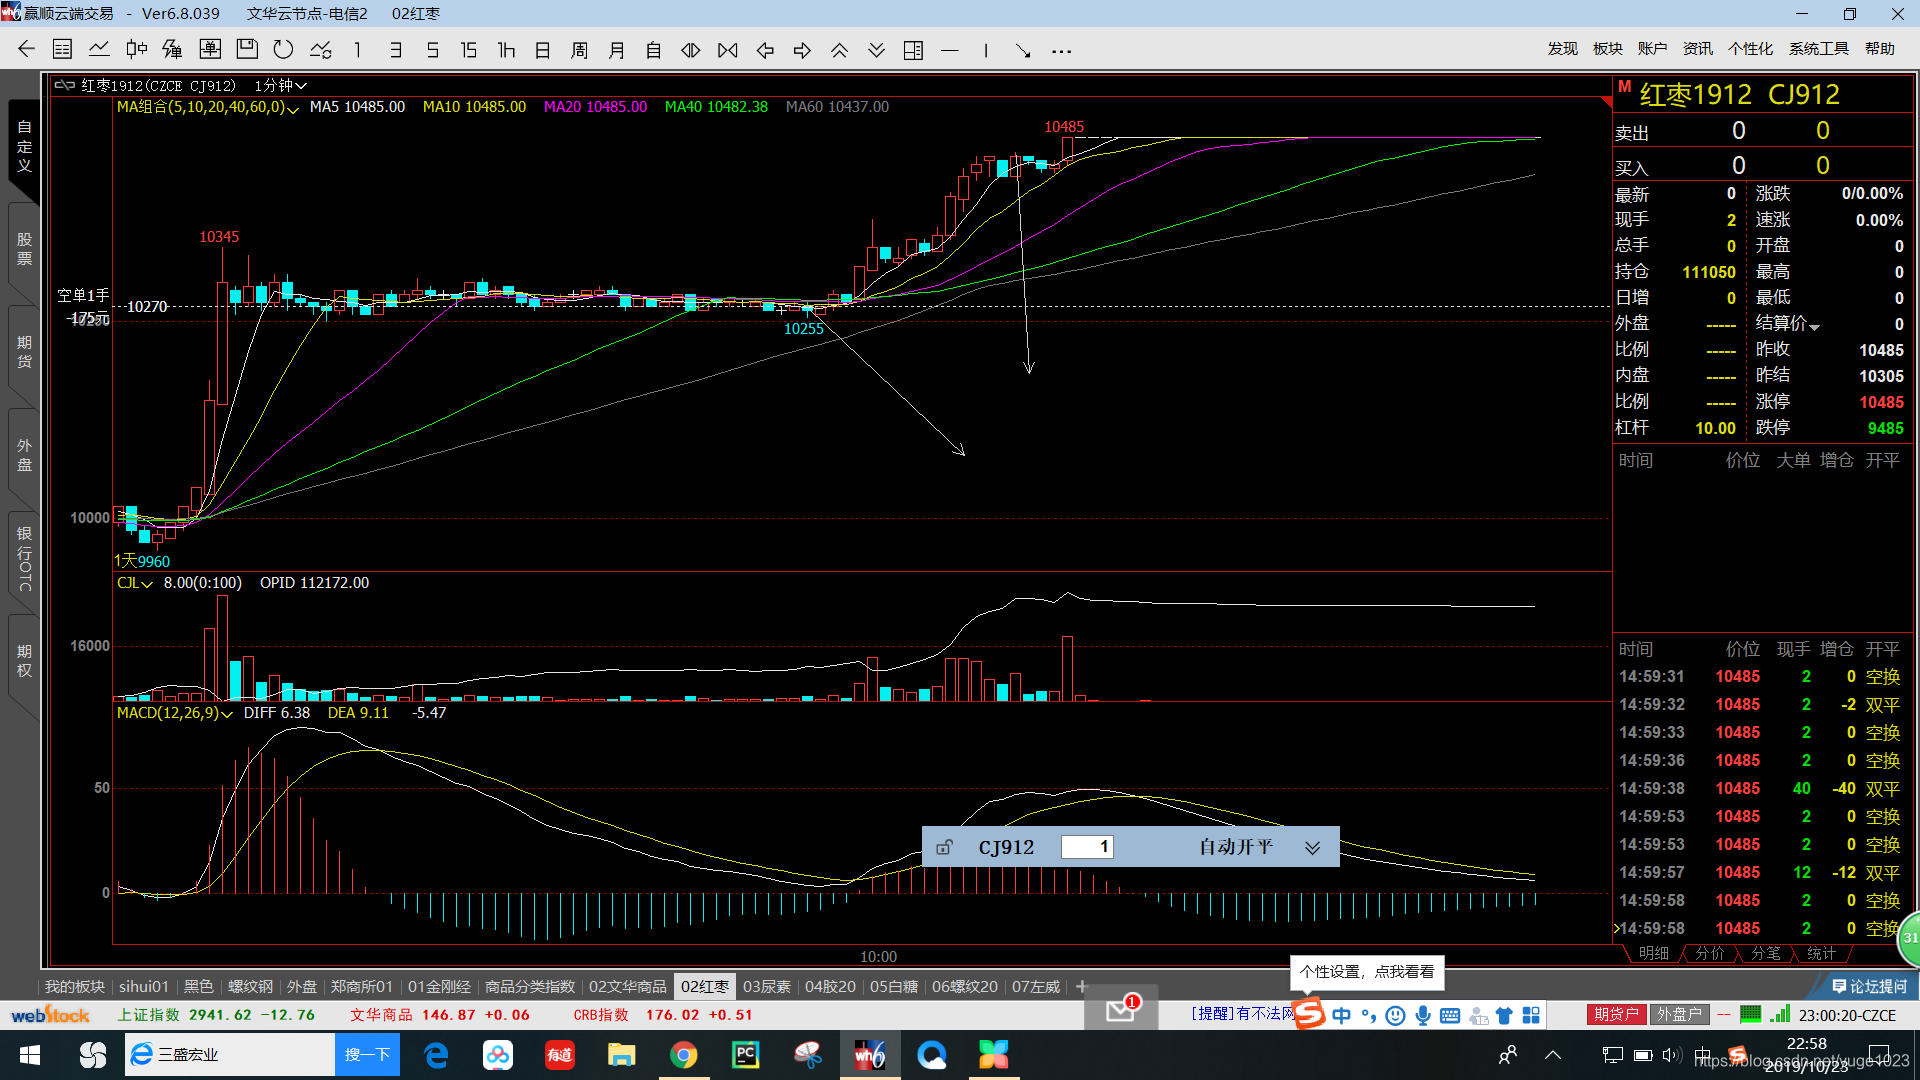Screen dimensions: 1920x1080
Task: Click the 外盘户 account button
Action: point(1680,1014)
